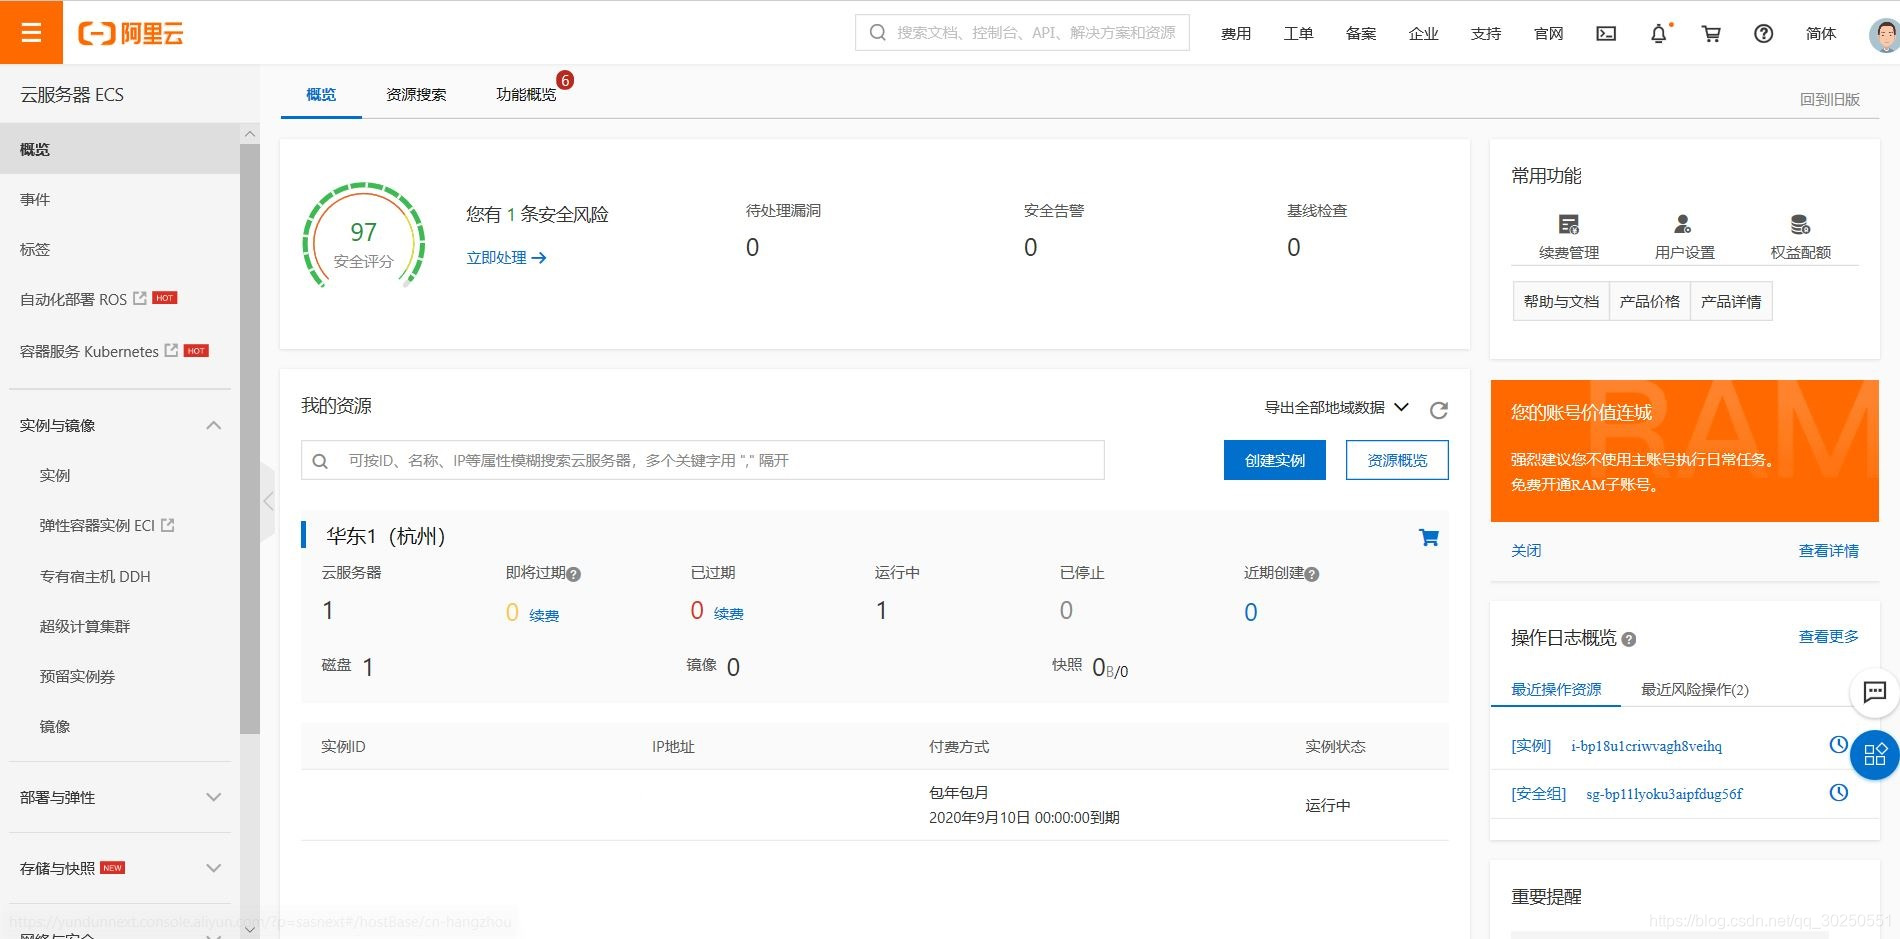The height and width of the screenshot is (939, 1900).
Task: Close the RAM banner with 关闭
Action: point(1526,550)
